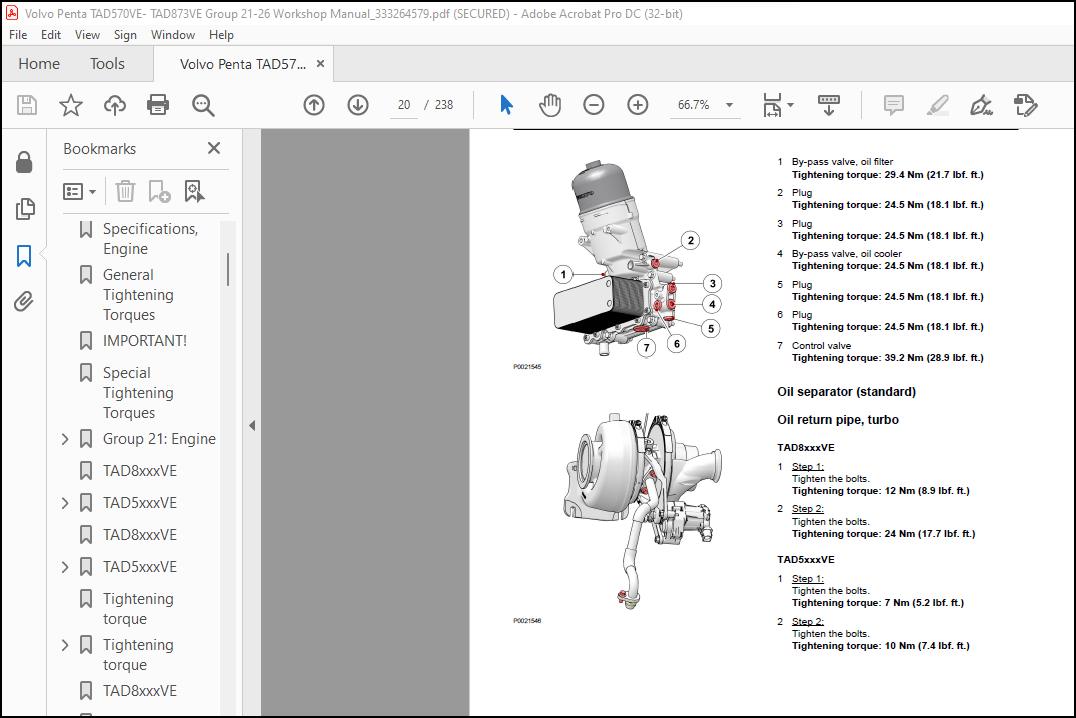
Task: Expand the second Tightening torque bookmark
Action: click(x=65, y=645)
